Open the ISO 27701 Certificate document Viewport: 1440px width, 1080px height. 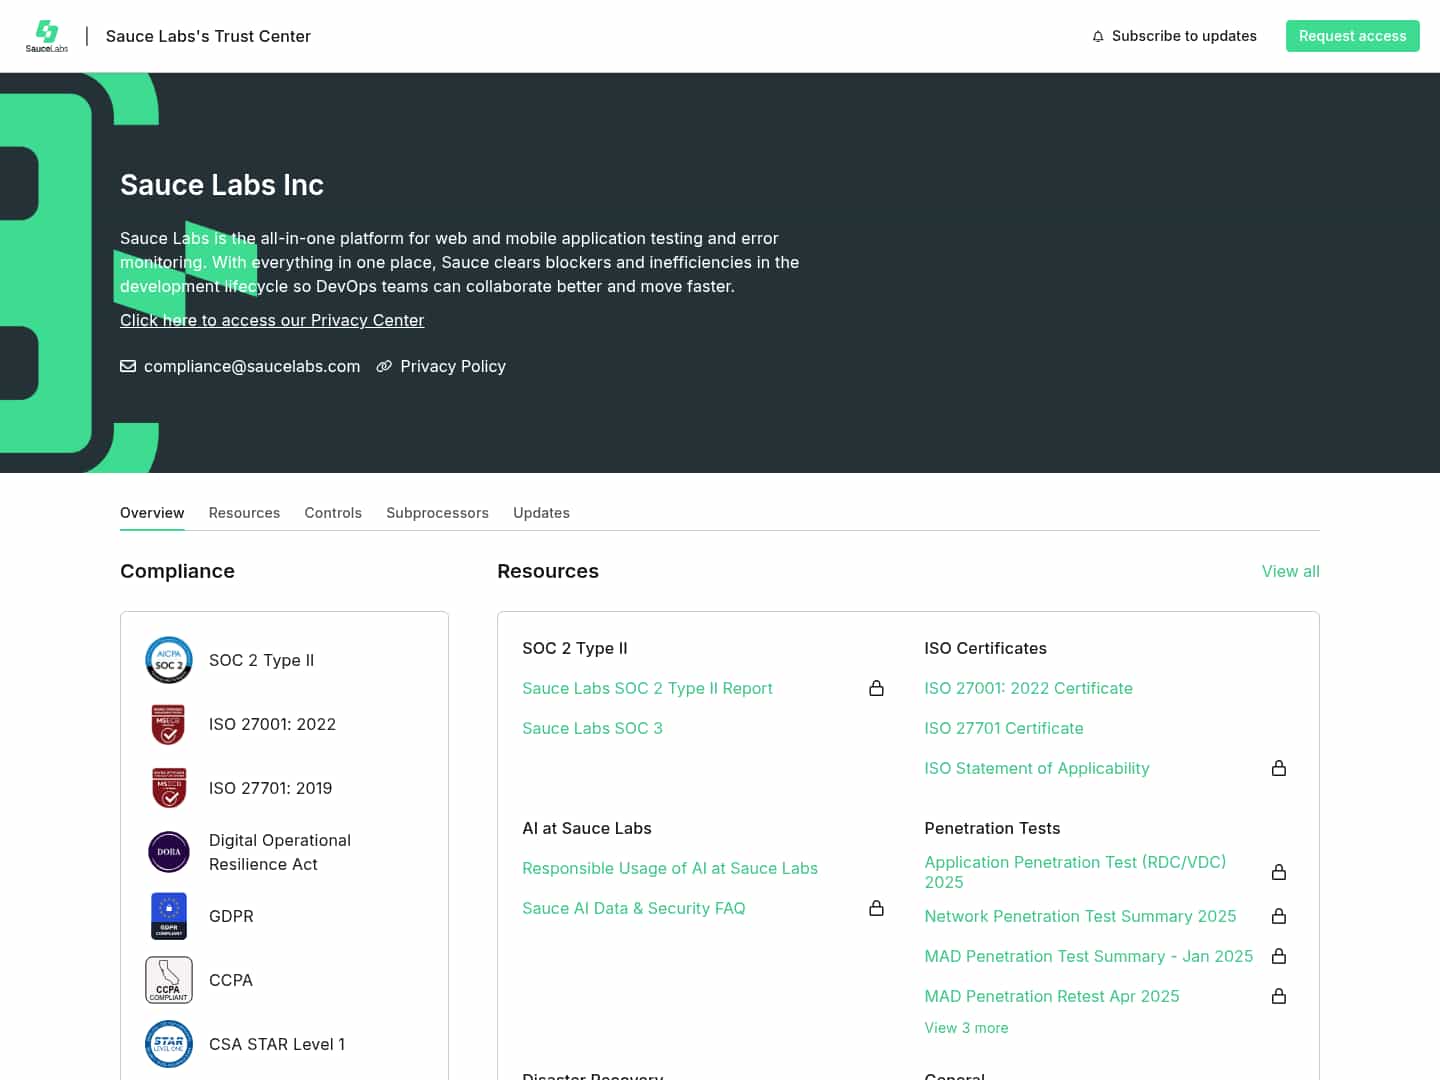(1004, 728)
